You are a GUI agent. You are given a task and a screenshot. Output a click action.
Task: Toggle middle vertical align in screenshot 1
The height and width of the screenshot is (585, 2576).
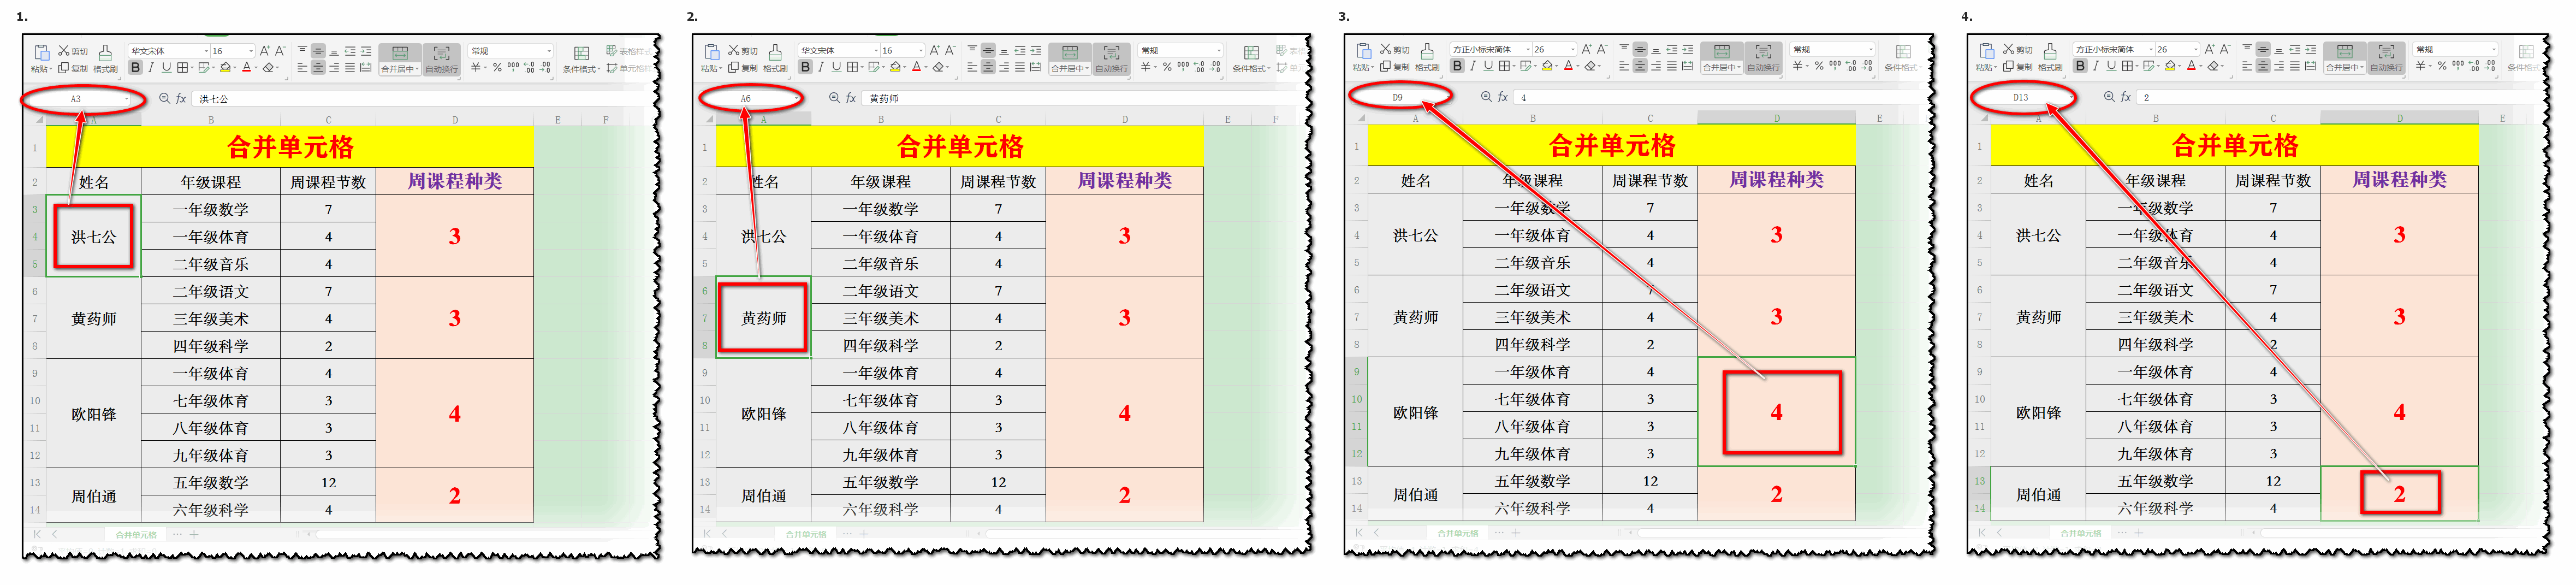[x=318, y=51]
